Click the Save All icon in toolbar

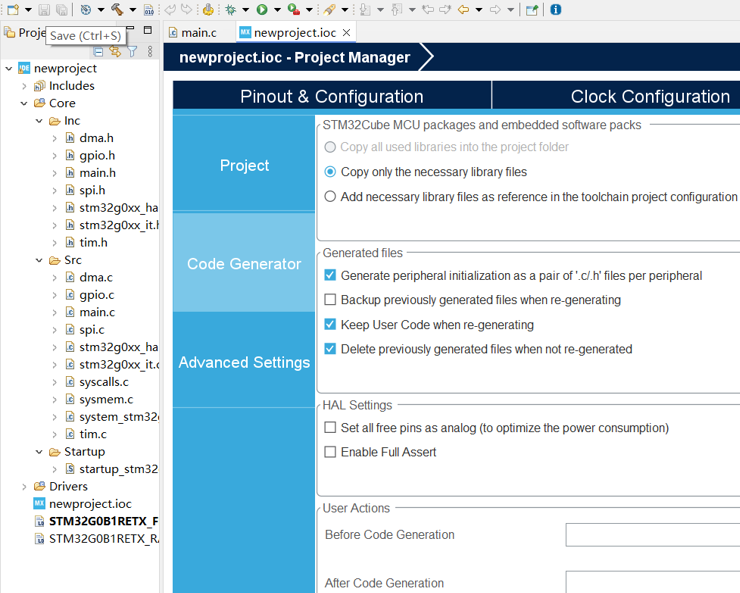point(61,9)
